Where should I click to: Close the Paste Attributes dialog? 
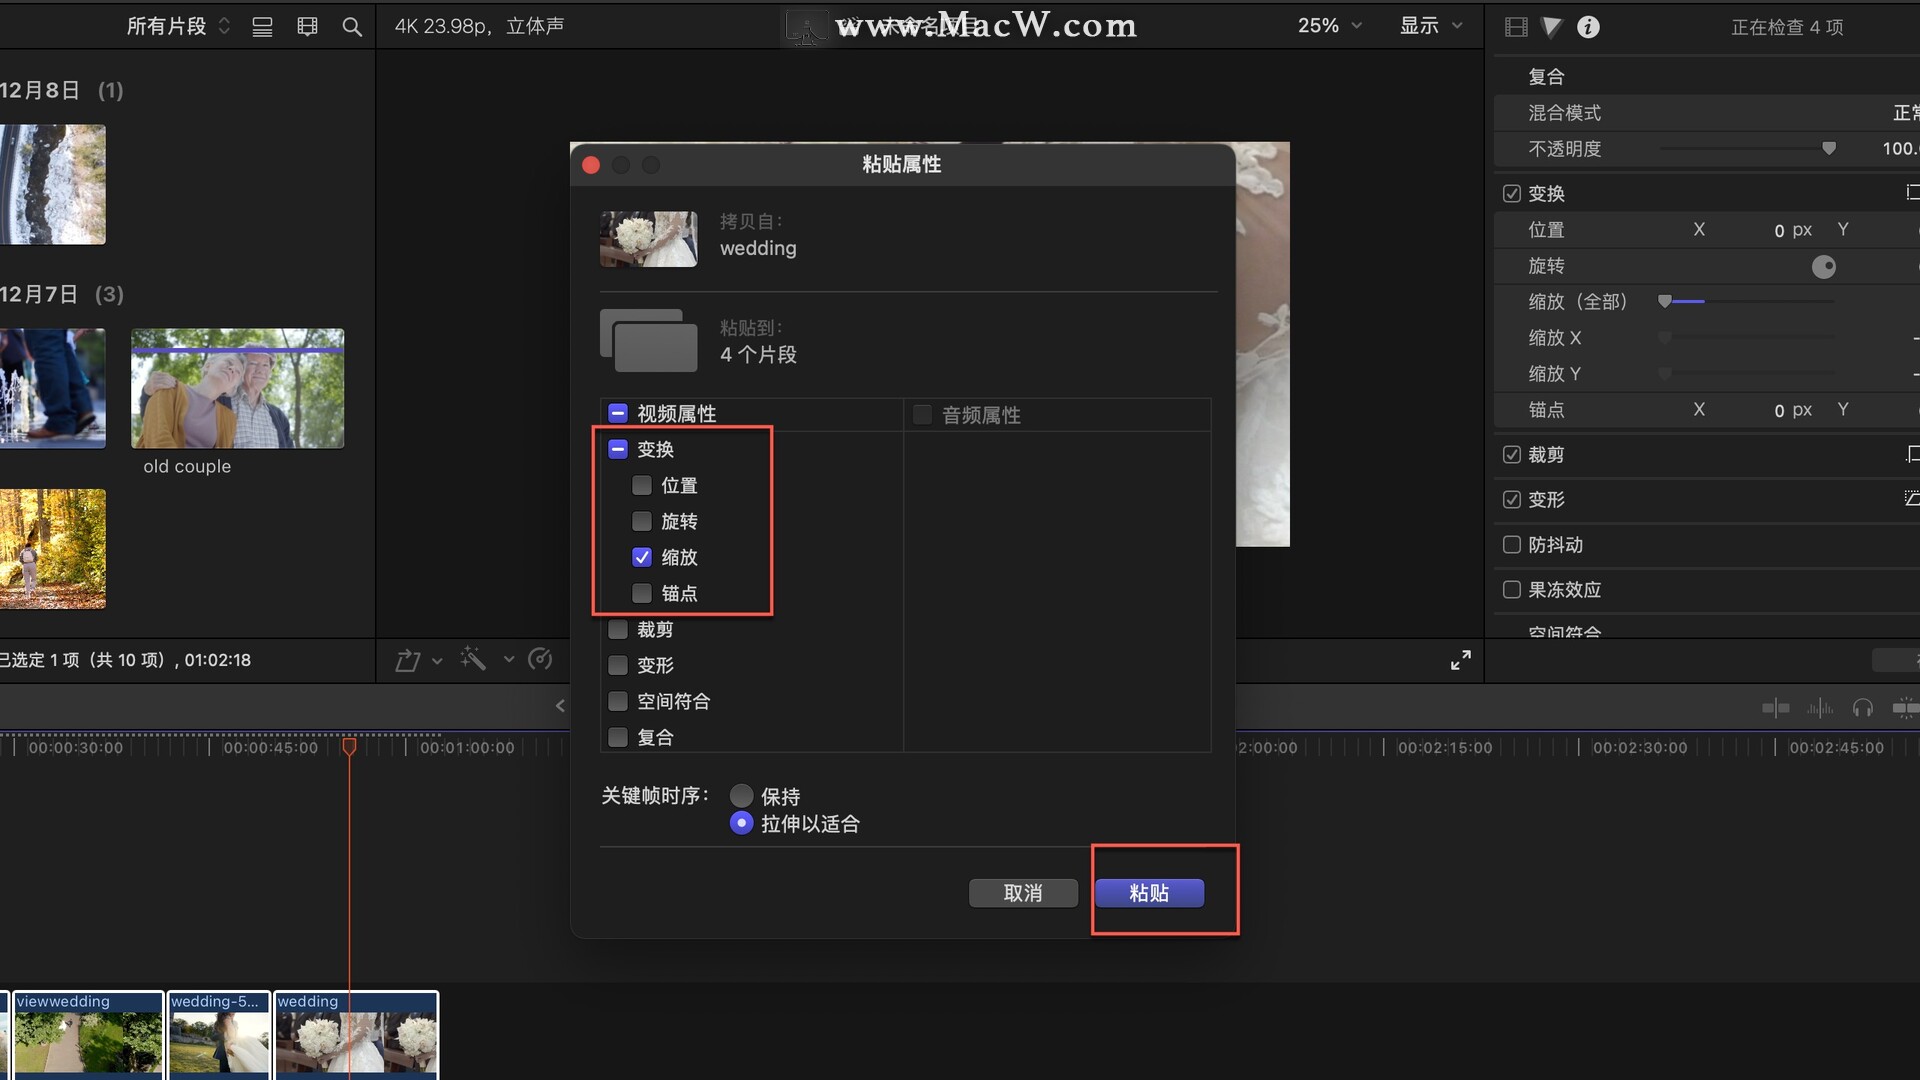[591, 165]
